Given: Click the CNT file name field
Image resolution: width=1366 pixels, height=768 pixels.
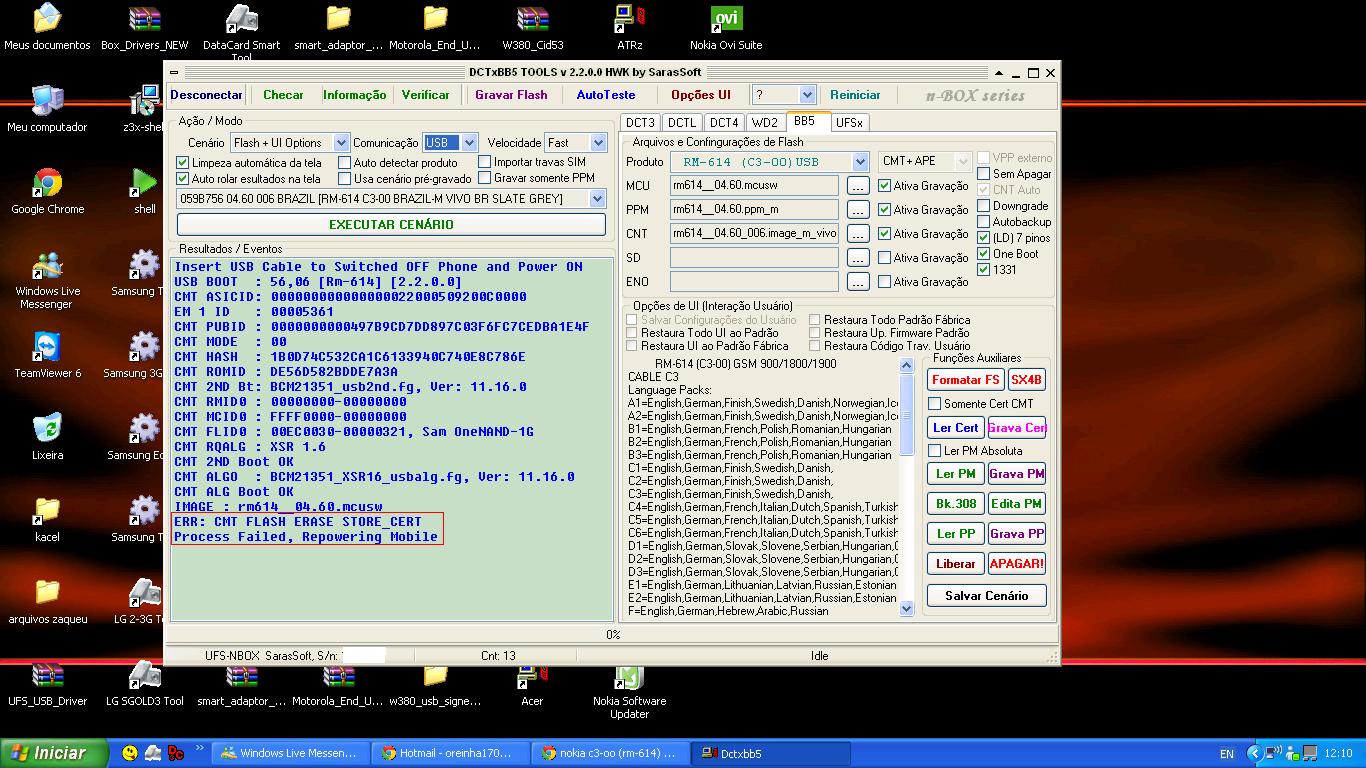Looking at the screenshot, I should (x=754, y=233).
